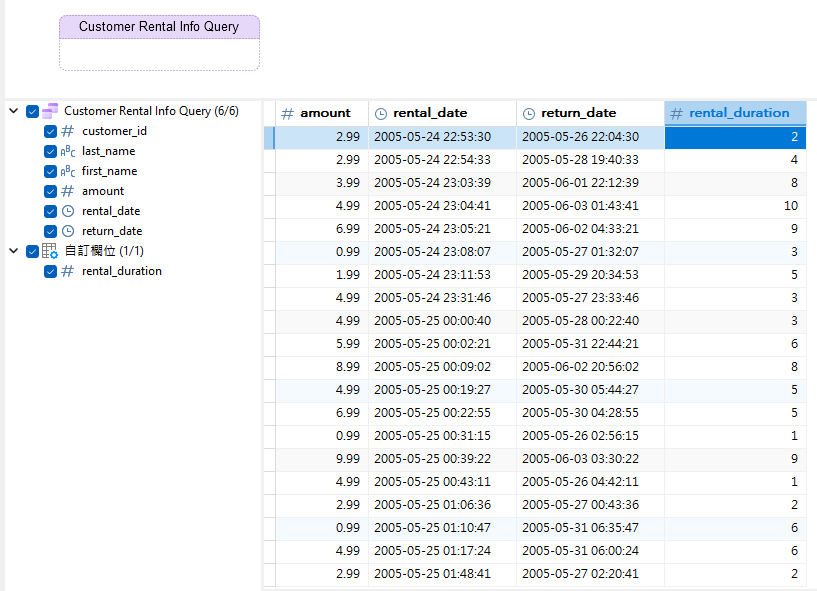Collapse the Customer Rental Info Query tree node
The image size is (817, 591).
click(15, 111)
